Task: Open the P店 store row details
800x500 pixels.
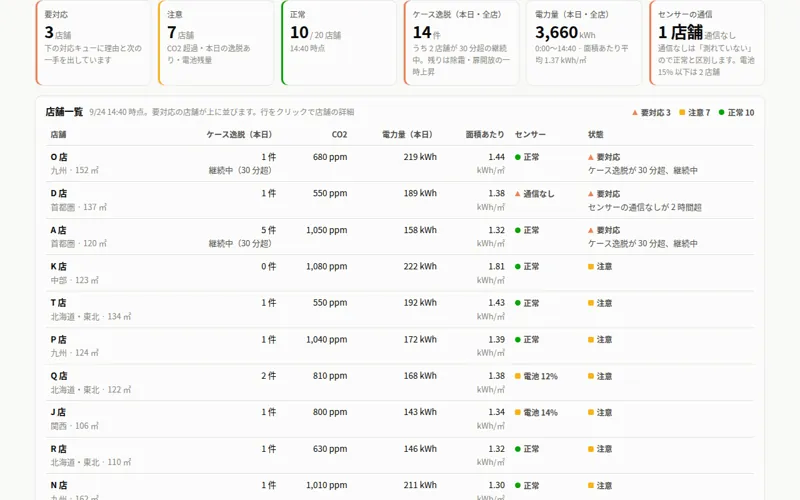Action: [x=399, y=346]
